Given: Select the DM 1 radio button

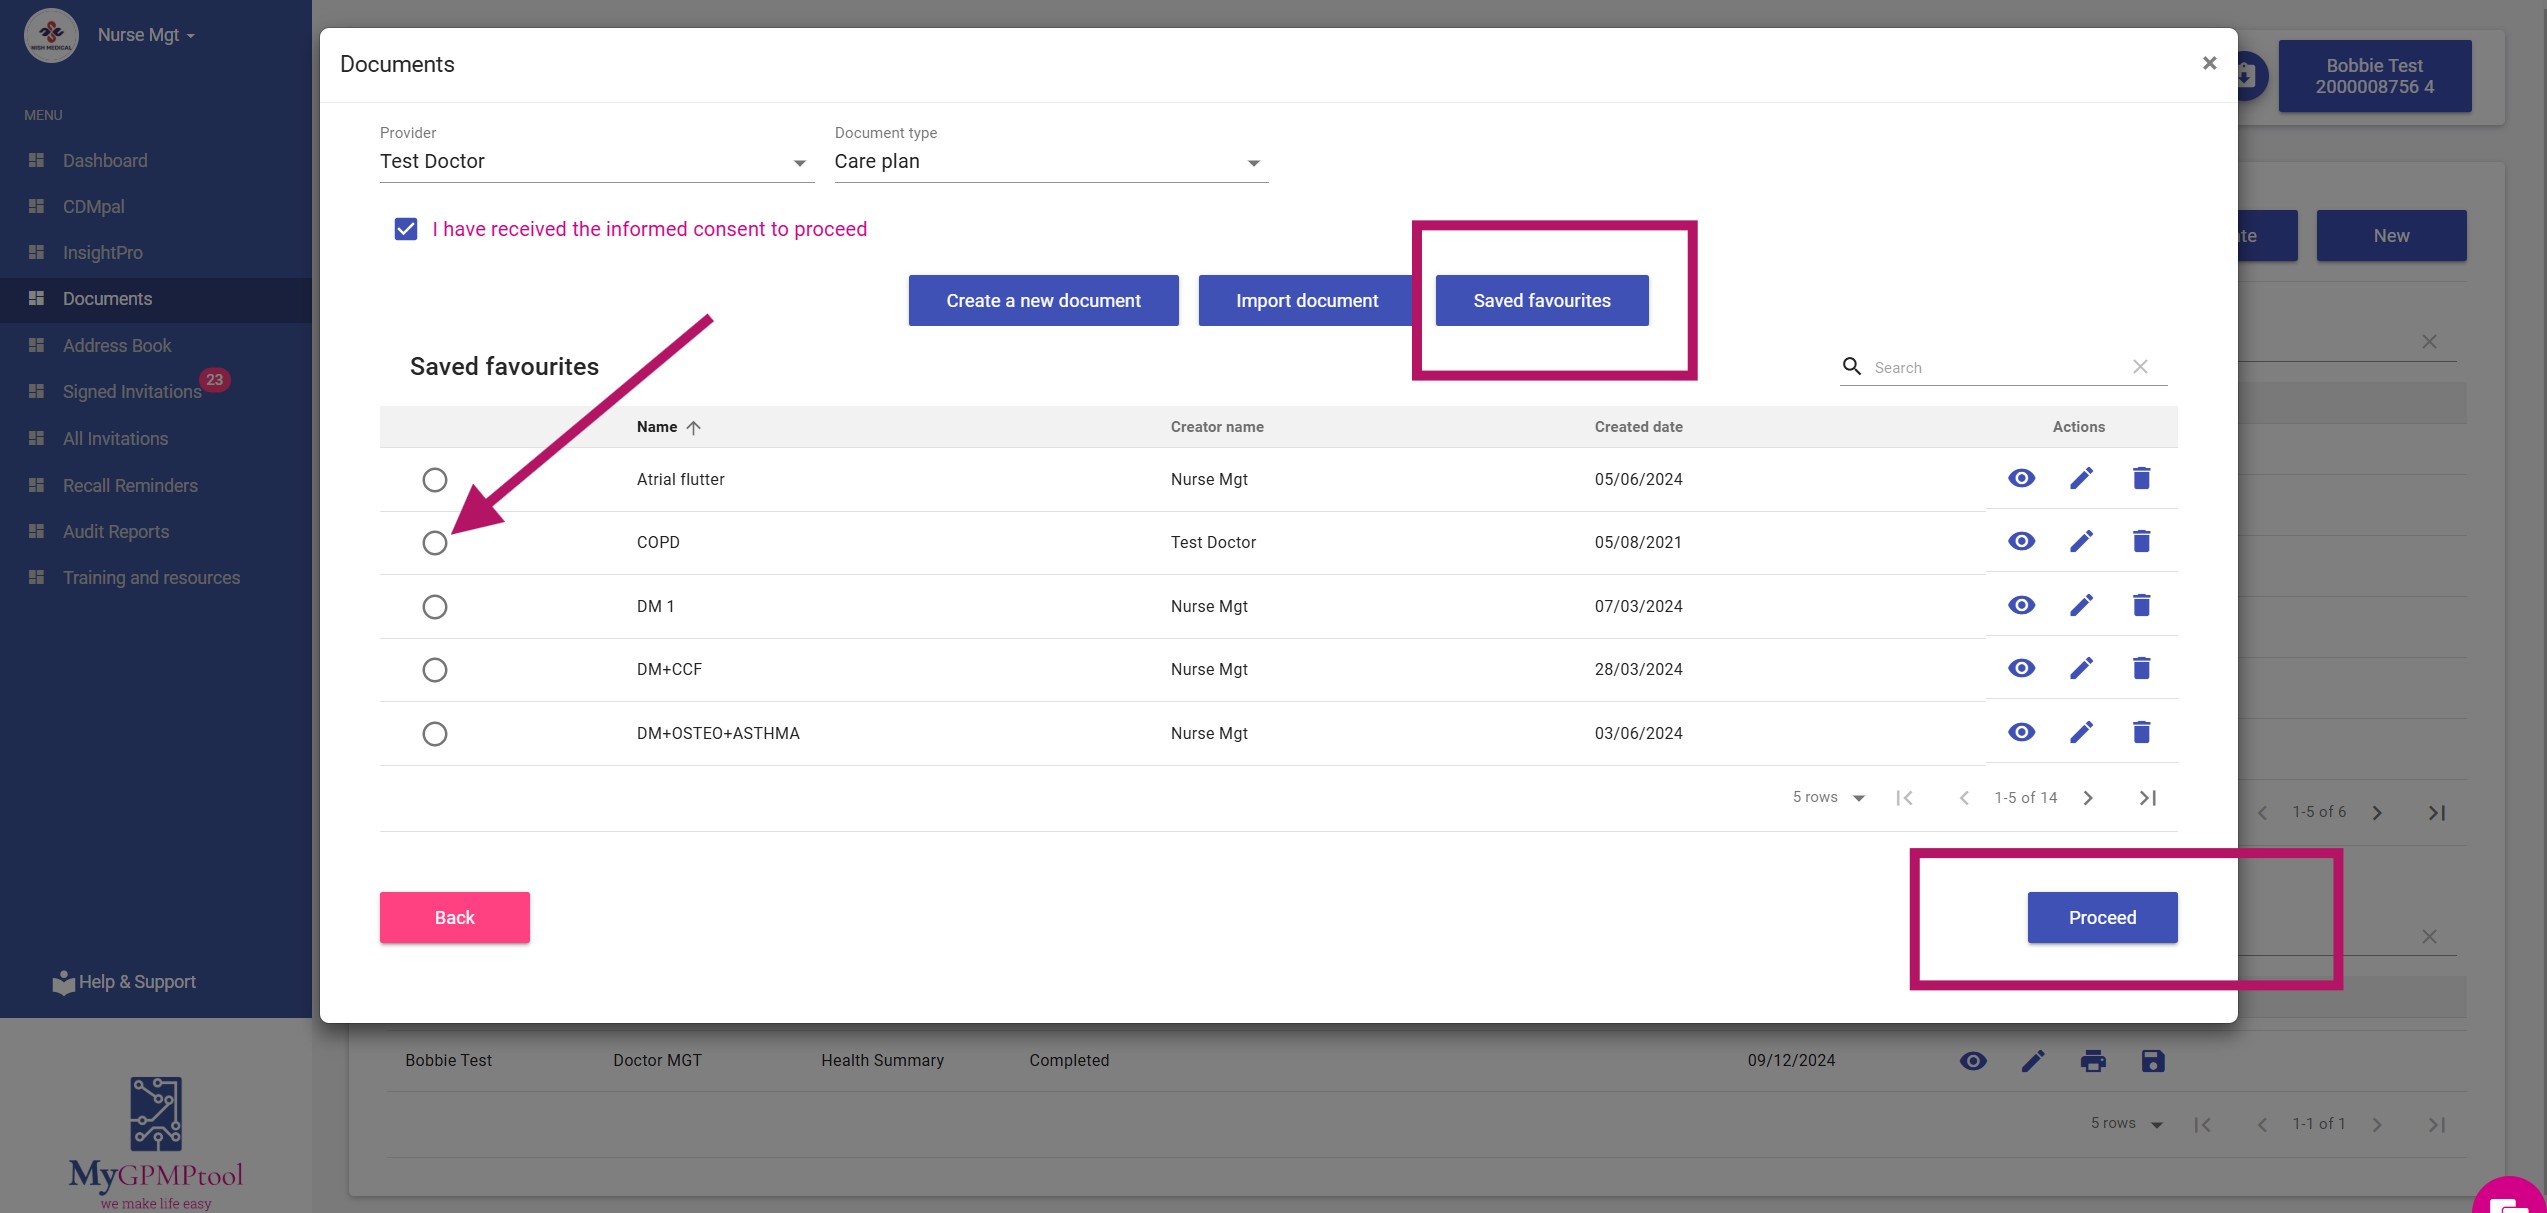Looking at the screenshot, I should click(434, 607).
